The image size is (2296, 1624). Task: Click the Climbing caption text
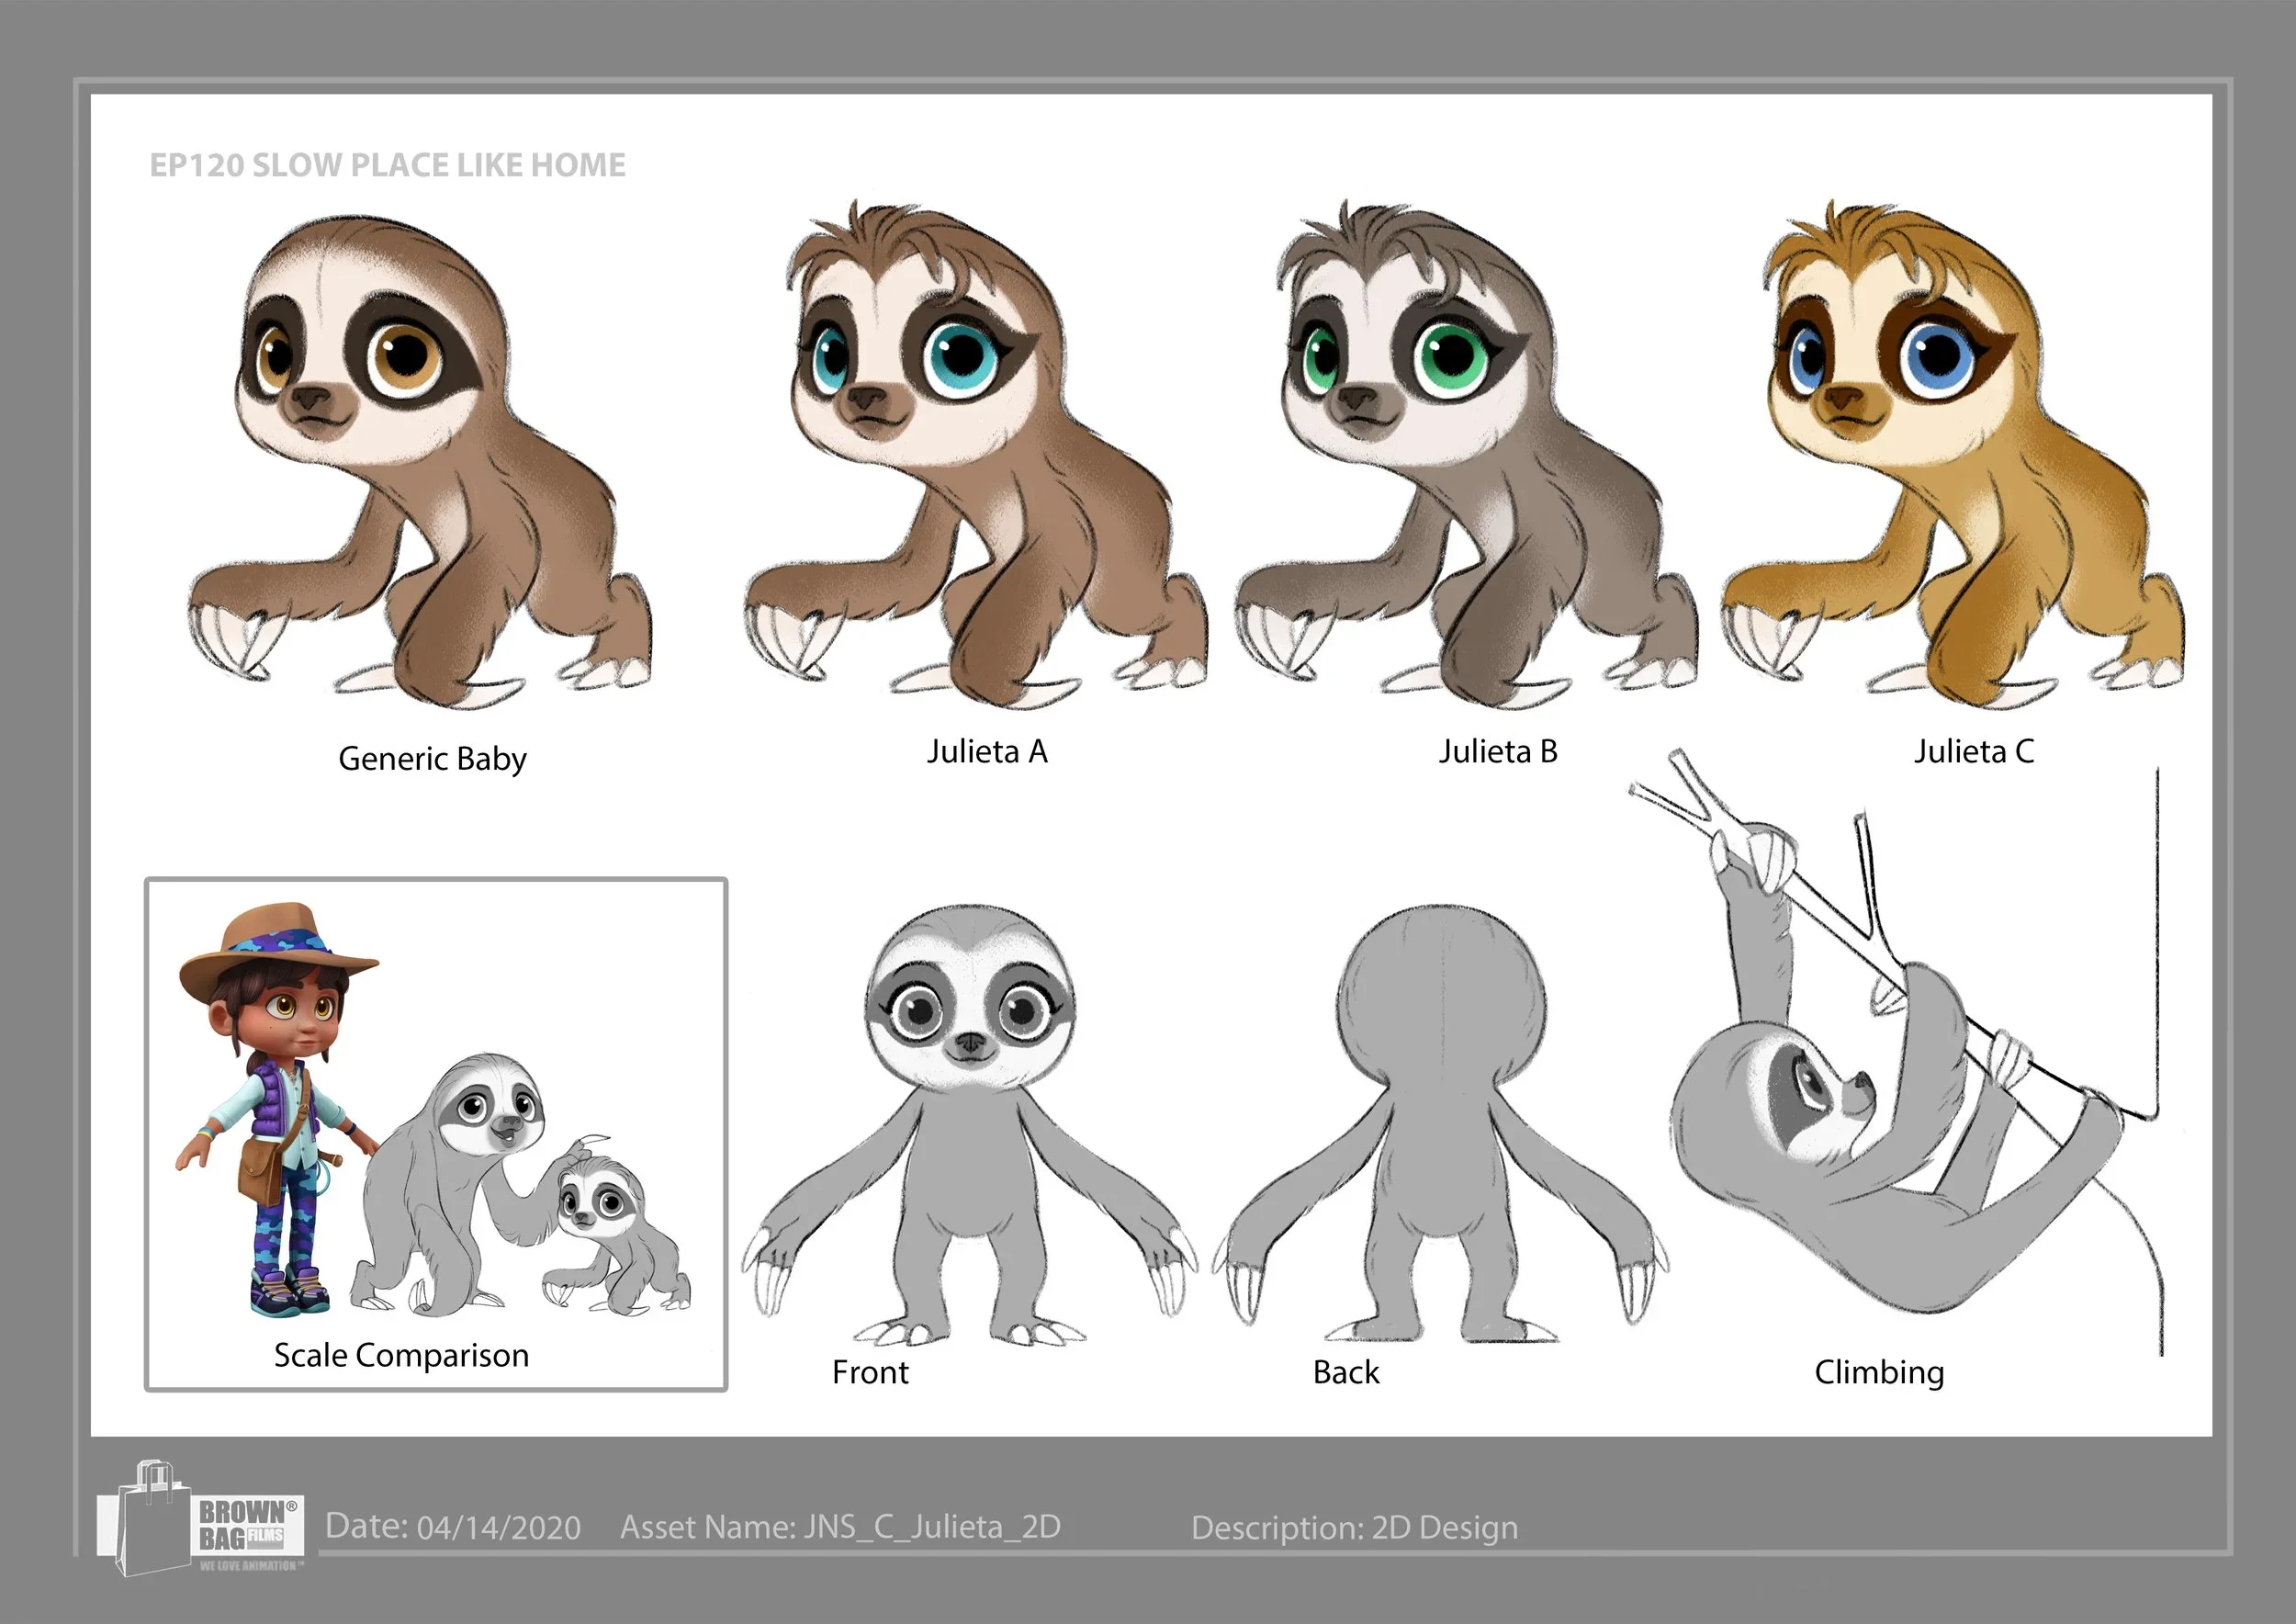click(x=1879, y=1372)
